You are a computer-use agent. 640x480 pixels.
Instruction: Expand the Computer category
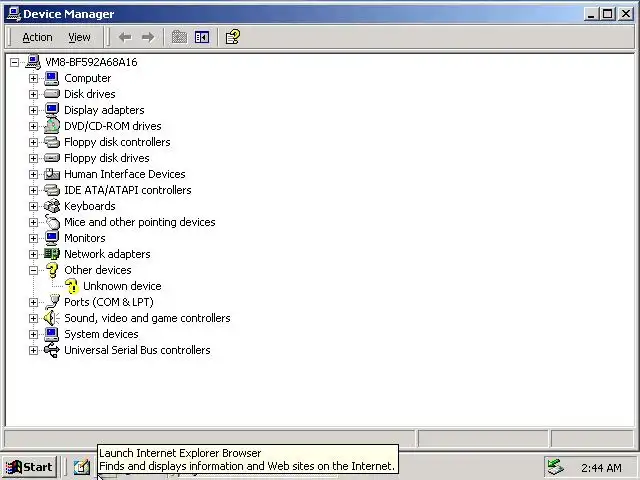(33, 78)
